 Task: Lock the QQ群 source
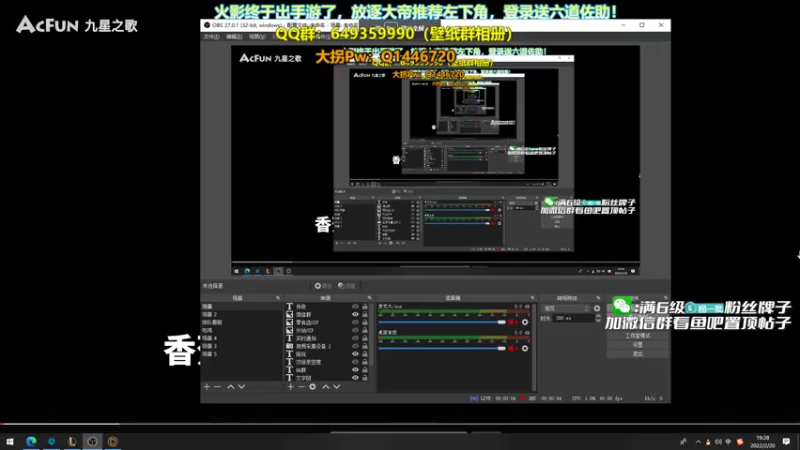(365, 370)
